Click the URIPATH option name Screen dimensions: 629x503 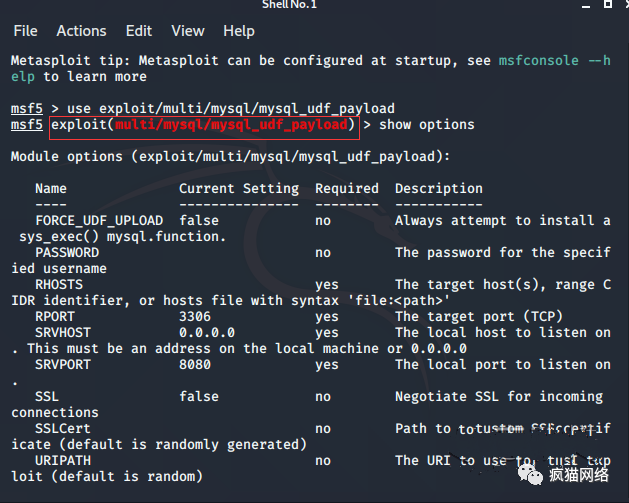coord(63,460)
